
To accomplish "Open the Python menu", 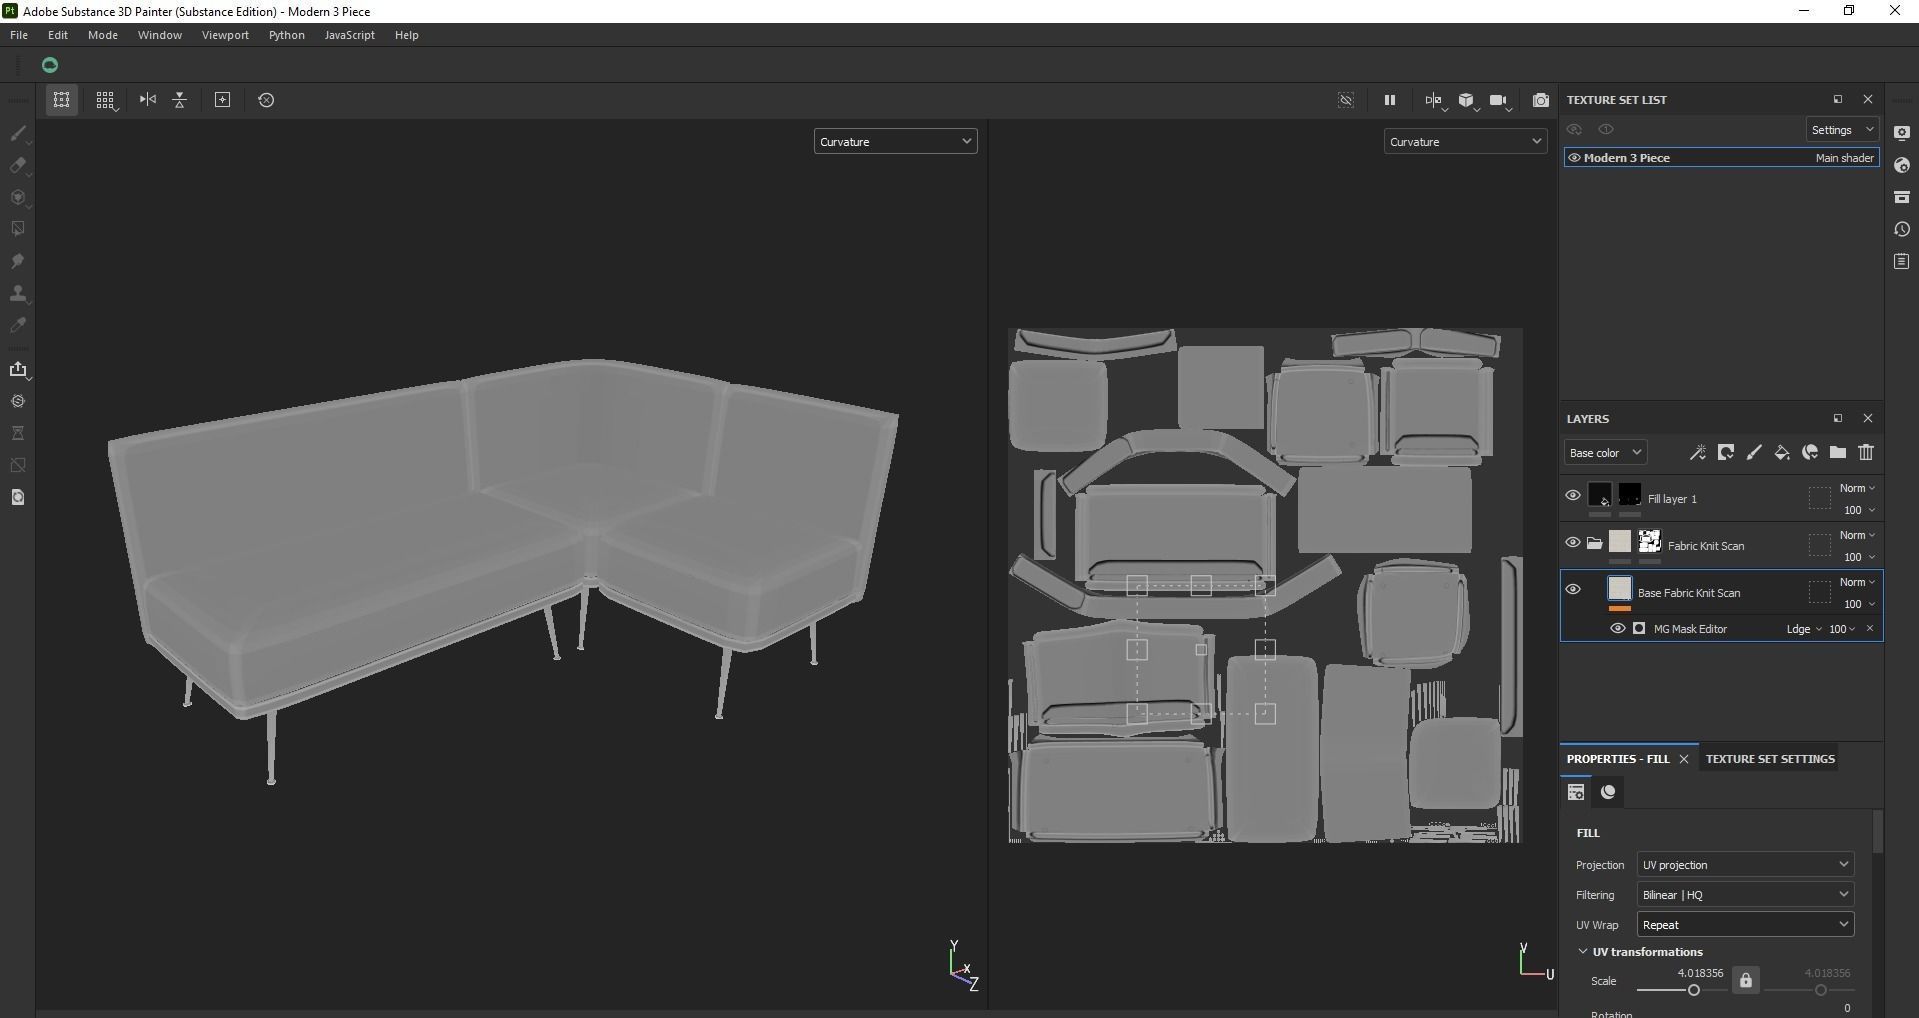I will [287, 35].
